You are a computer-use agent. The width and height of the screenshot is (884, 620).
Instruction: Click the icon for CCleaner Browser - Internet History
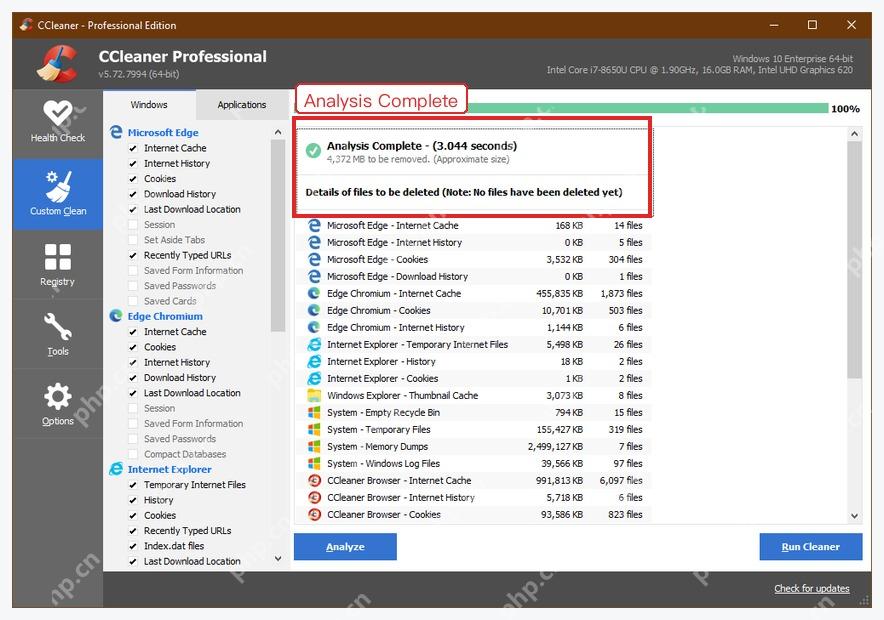pos(314,498)
